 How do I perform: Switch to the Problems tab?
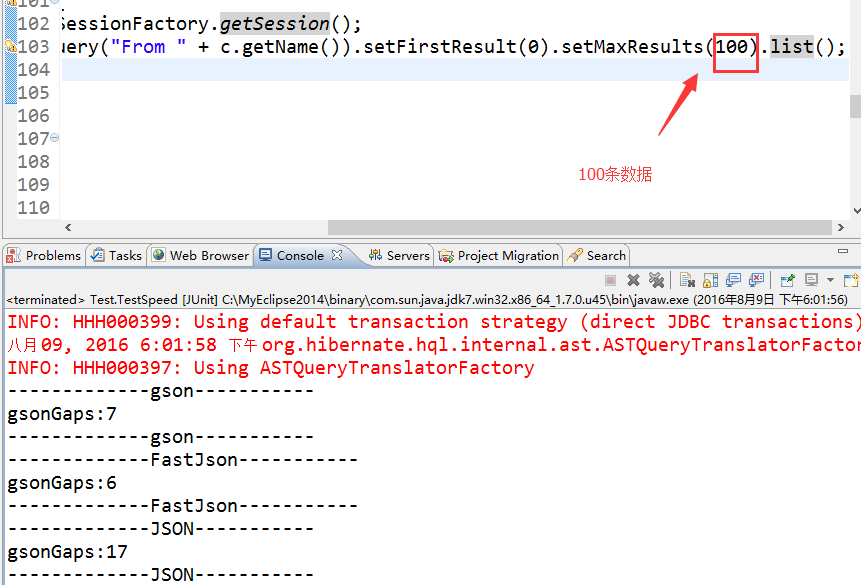(43, 255)
